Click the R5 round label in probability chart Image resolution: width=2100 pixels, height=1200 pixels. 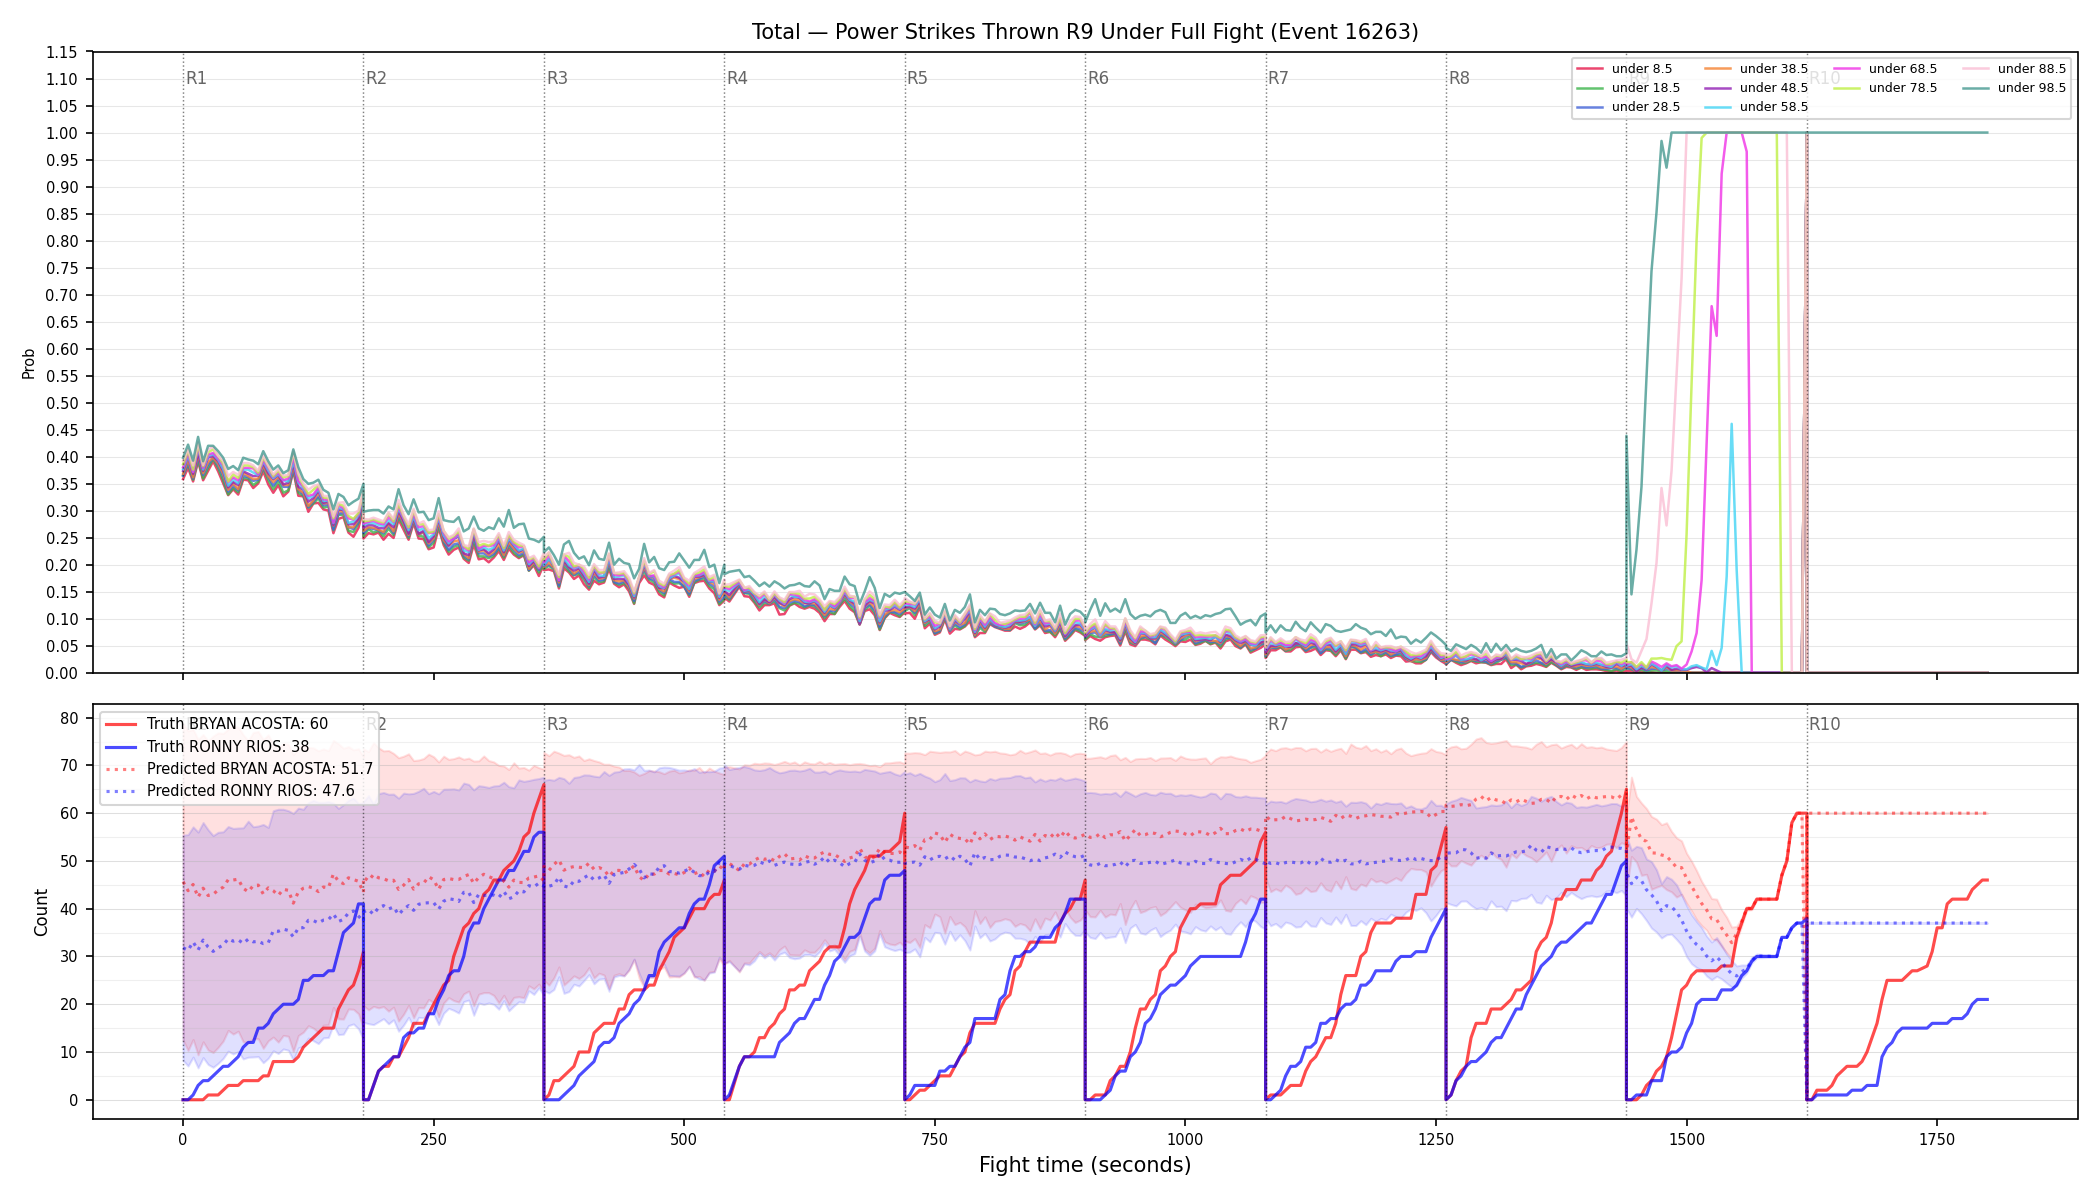point(917,78)
